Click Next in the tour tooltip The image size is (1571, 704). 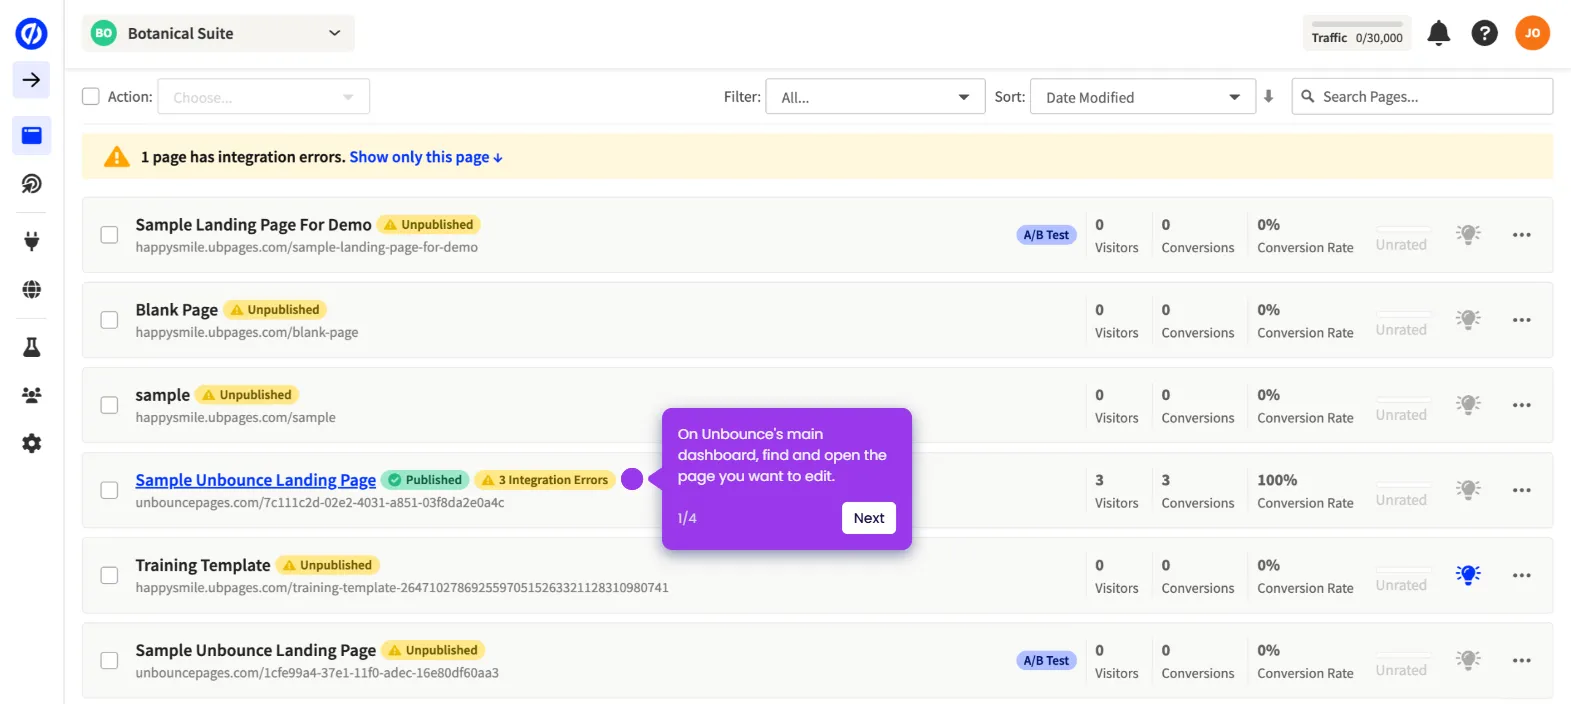pyautogui.click(x=869, y=518)
